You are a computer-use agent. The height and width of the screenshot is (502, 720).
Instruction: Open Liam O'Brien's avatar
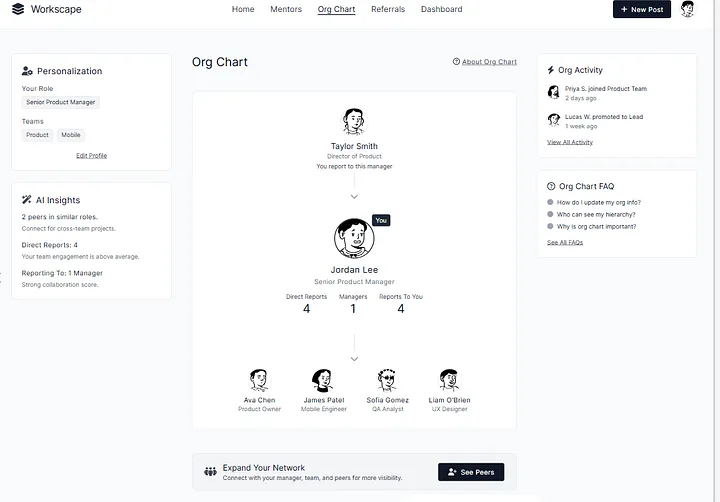pyautogui.click(x=449, y=380)
